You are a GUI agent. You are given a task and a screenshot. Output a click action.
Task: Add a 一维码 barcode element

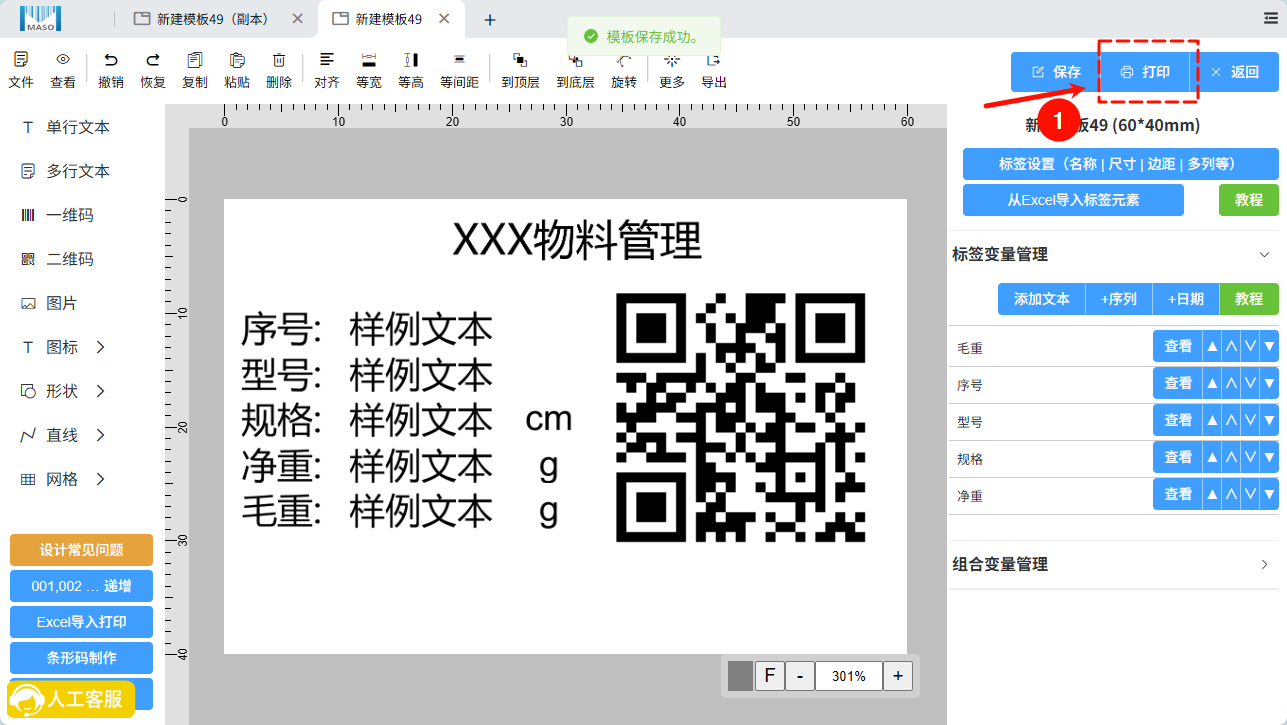point(58,215)
